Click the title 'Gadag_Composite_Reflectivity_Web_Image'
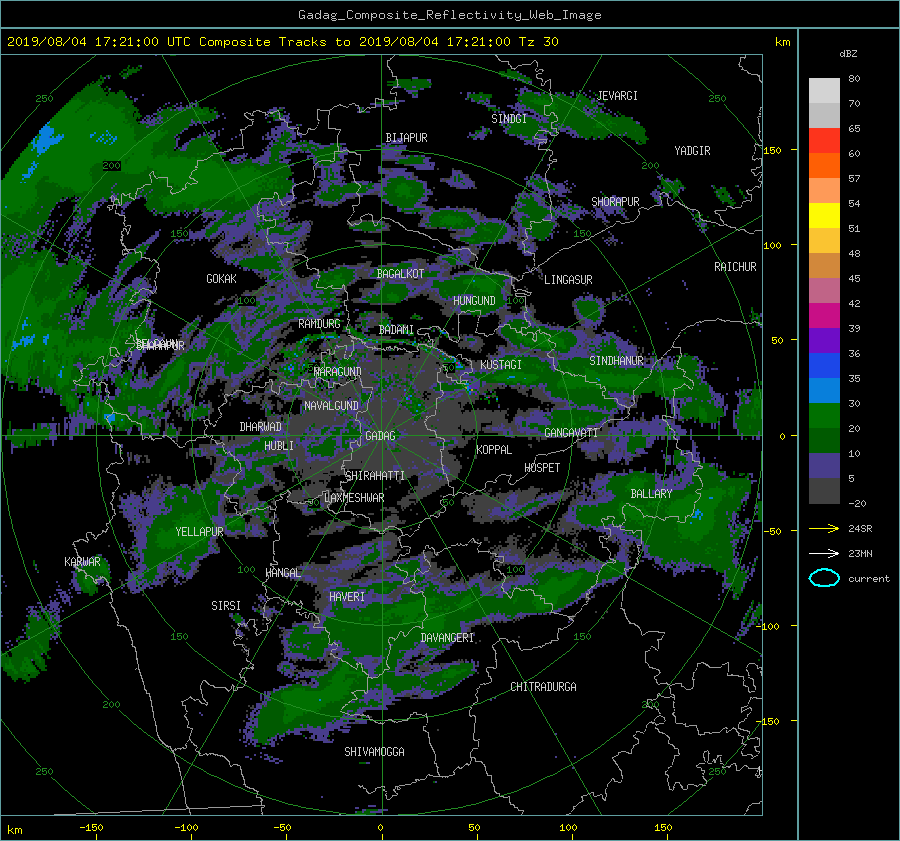Image resolution: width=900 pixels, height=841 pixels. [449, 15]
